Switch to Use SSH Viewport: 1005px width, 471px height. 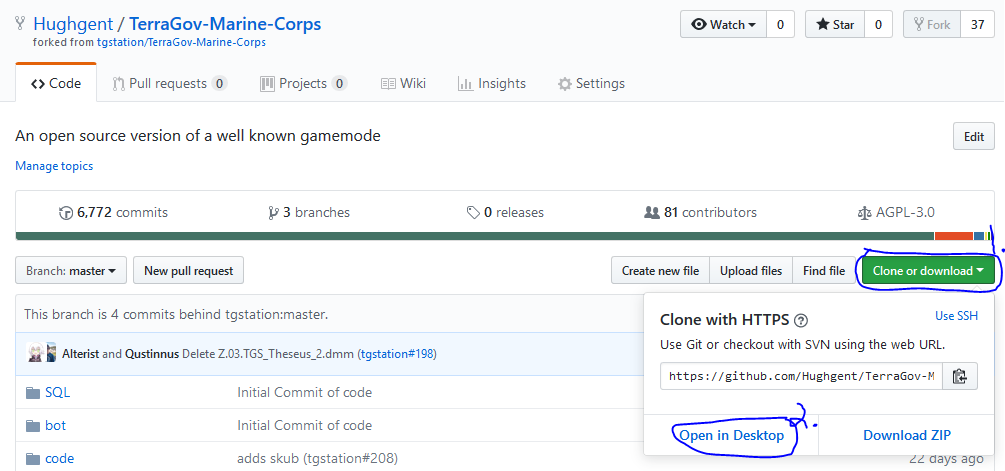[x=957, y=315]
